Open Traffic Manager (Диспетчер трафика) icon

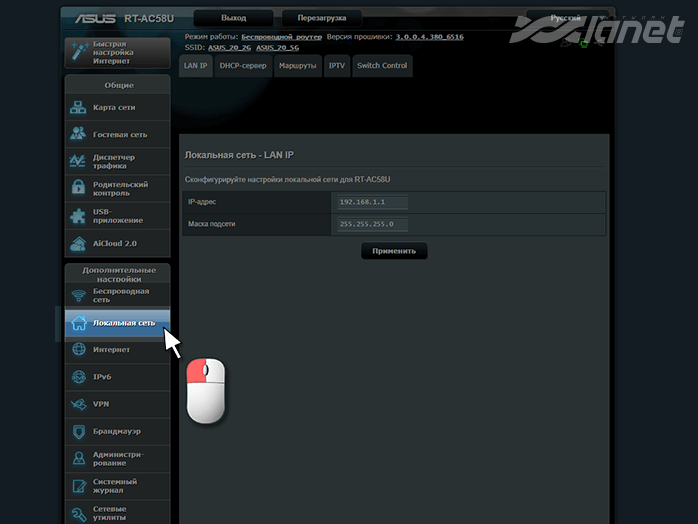(79, 162)
